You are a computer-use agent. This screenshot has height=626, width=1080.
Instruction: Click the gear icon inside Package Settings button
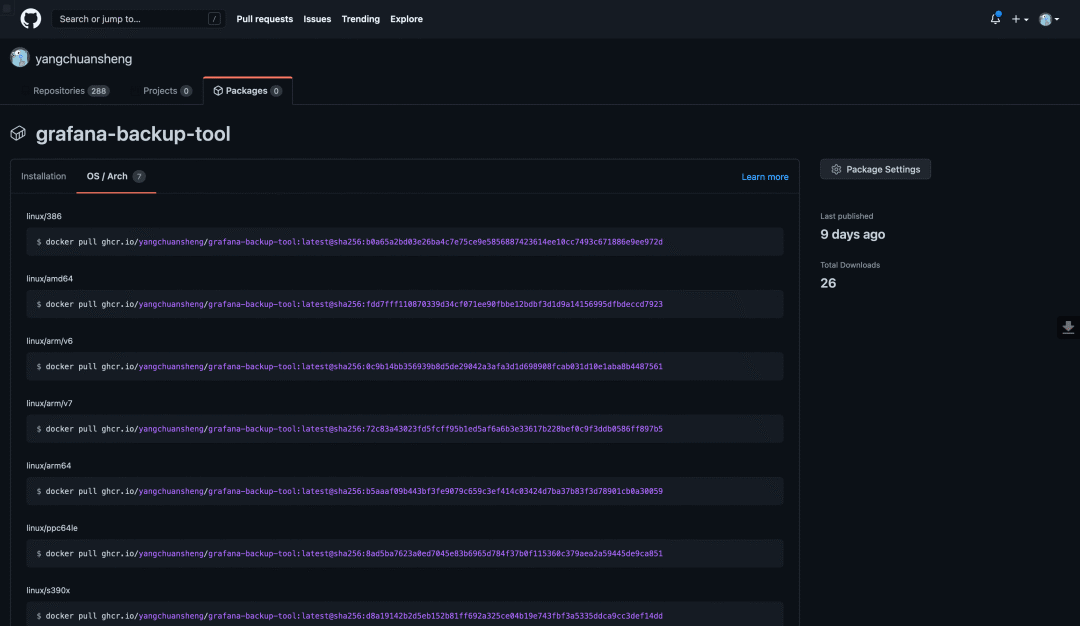coord(836,169)
